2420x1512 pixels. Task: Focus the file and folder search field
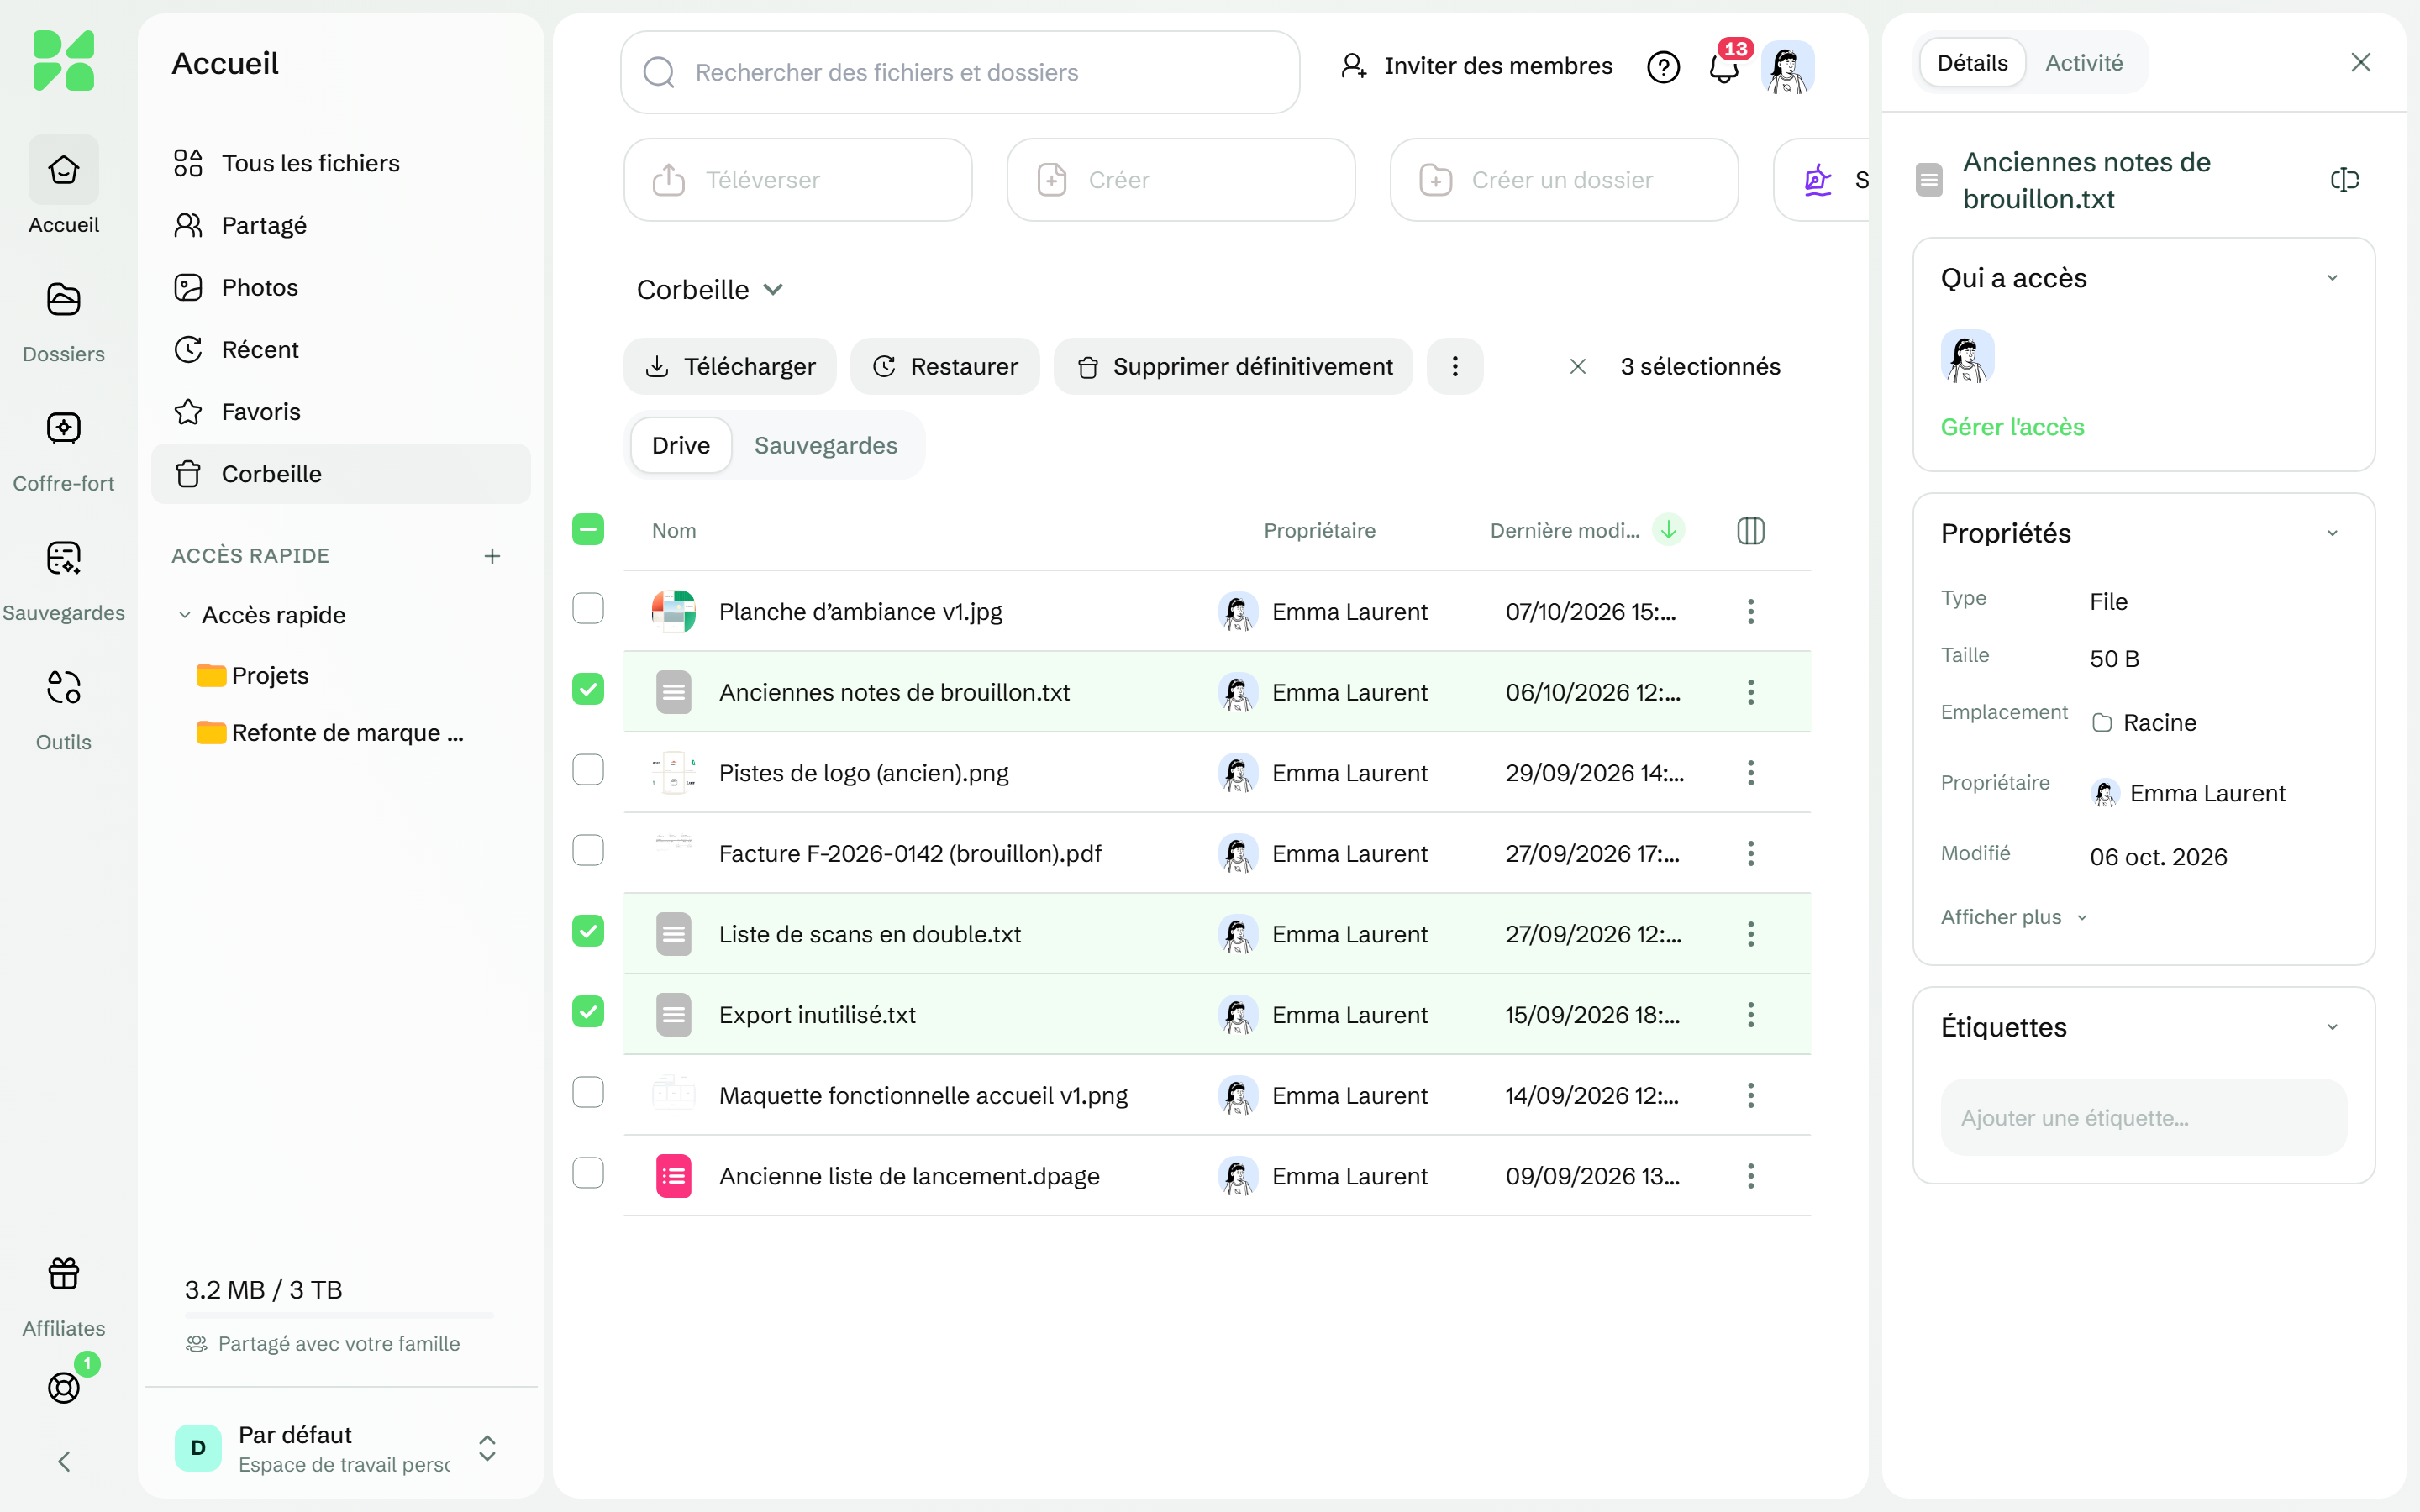click(x=960, y=72)
